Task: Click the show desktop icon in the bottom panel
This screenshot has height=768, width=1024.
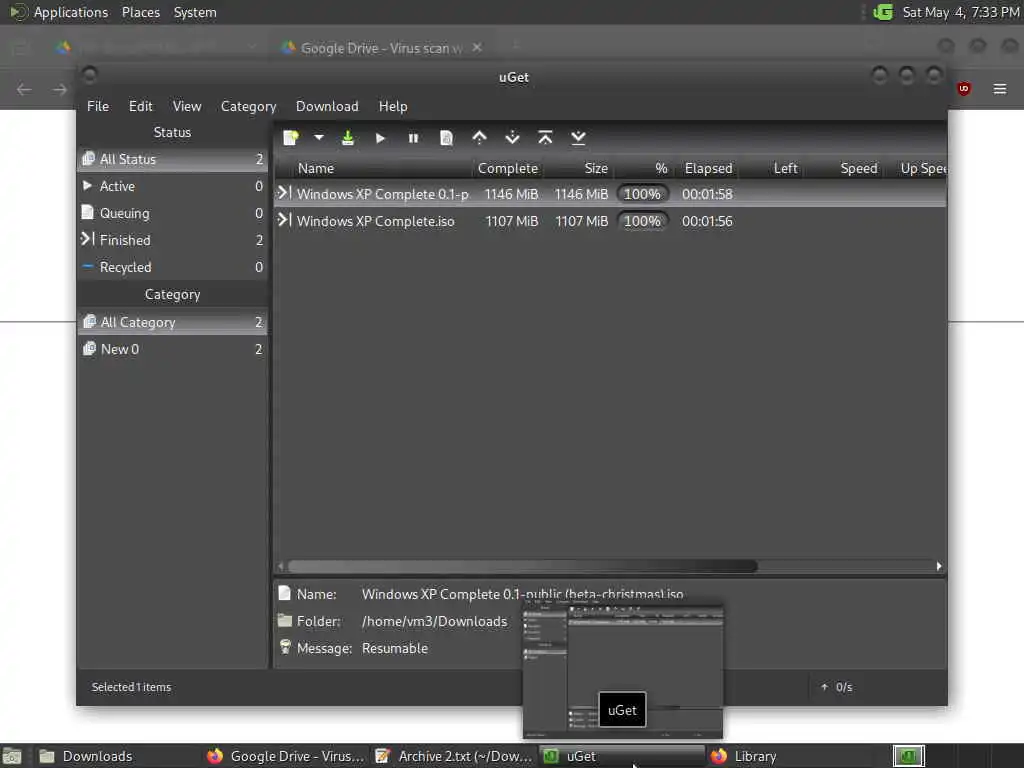Action: click(x=12, y=756)
